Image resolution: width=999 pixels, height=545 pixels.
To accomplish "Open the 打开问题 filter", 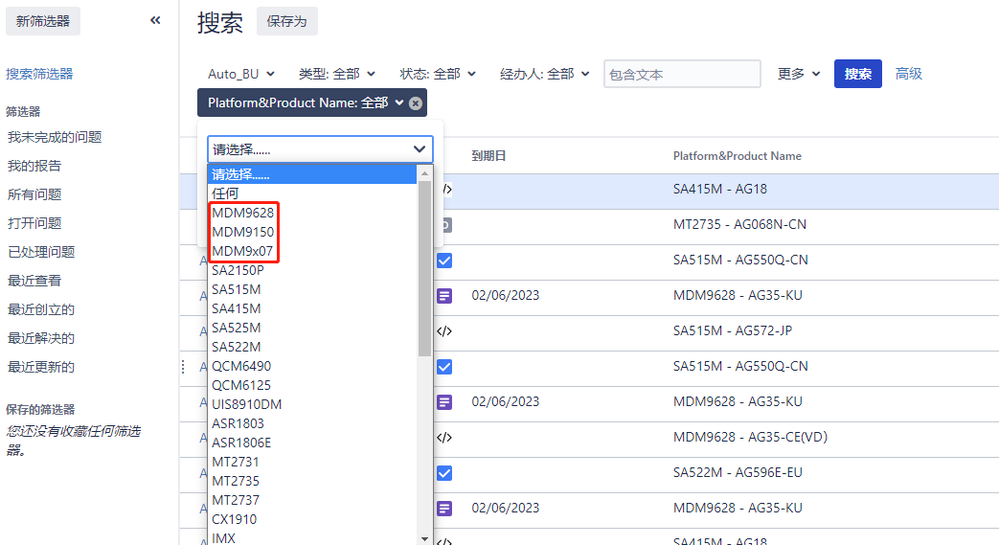I will click(34, 223).
